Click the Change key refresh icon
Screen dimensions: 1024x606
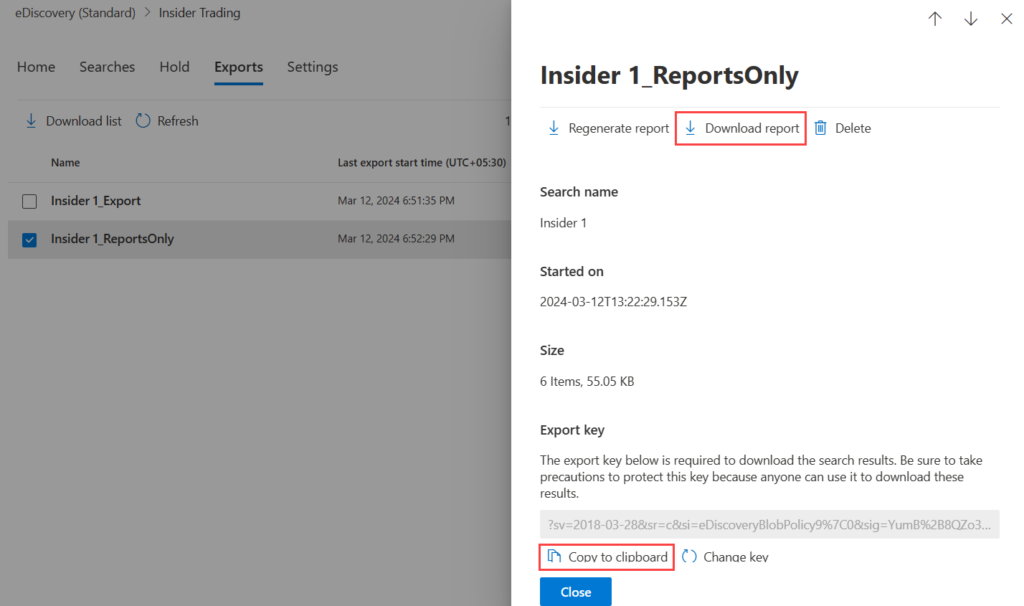(x=689, y=557)
